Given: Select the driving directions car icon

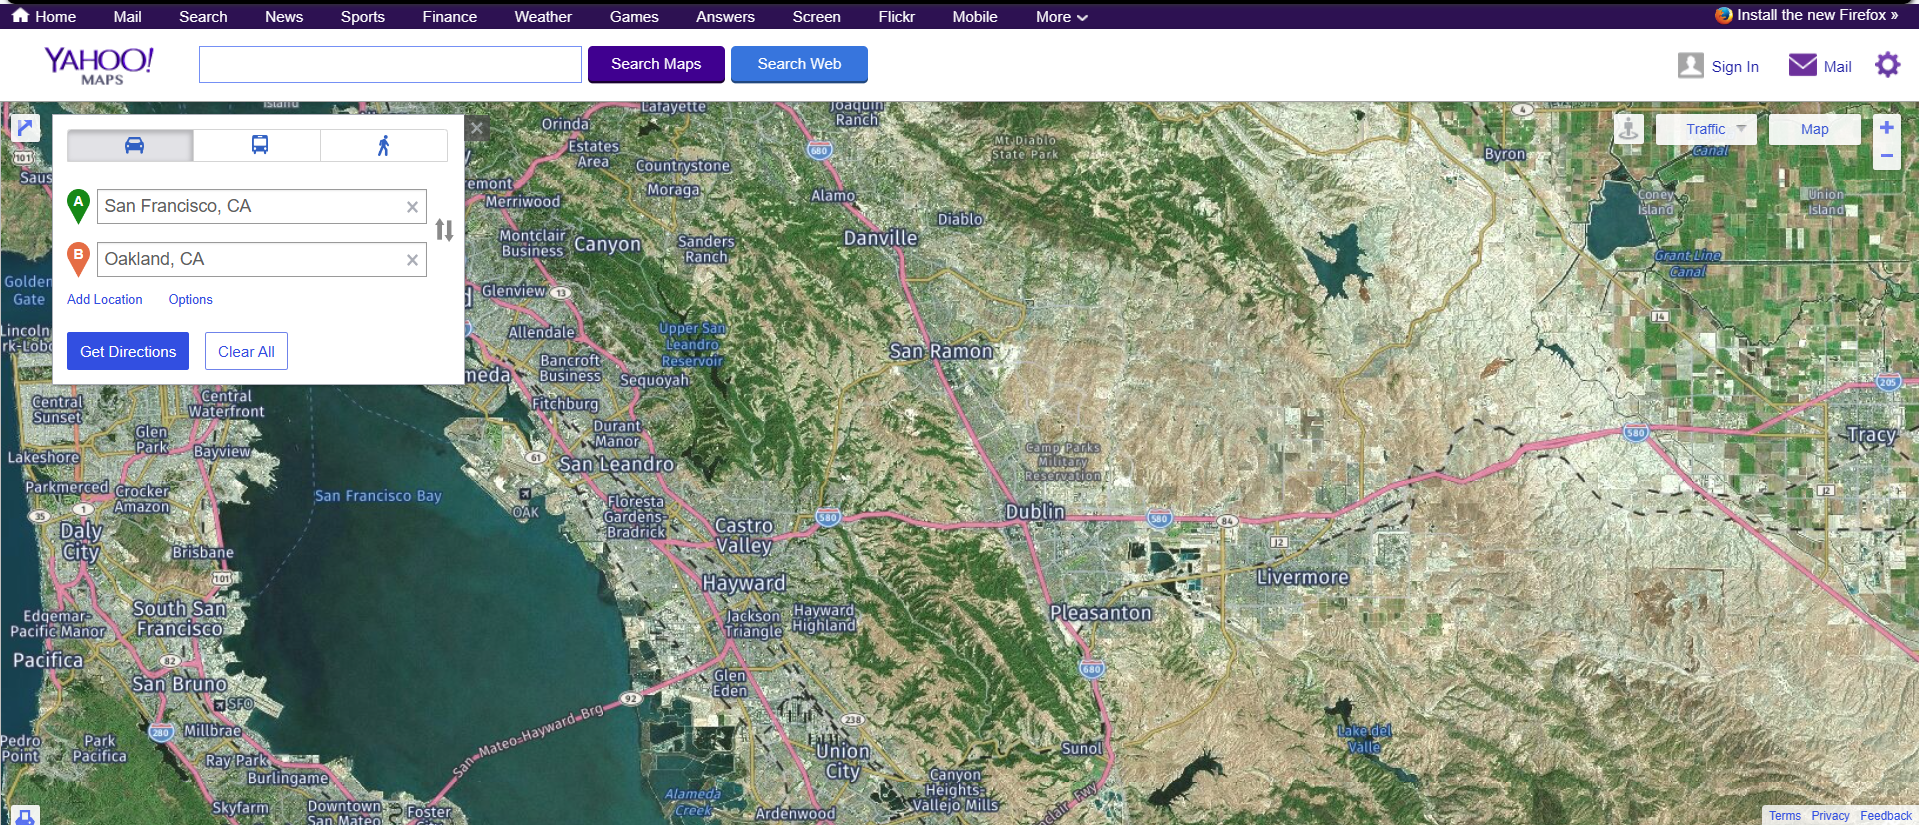Looking at the screenshot, I should tap(134, 145).
